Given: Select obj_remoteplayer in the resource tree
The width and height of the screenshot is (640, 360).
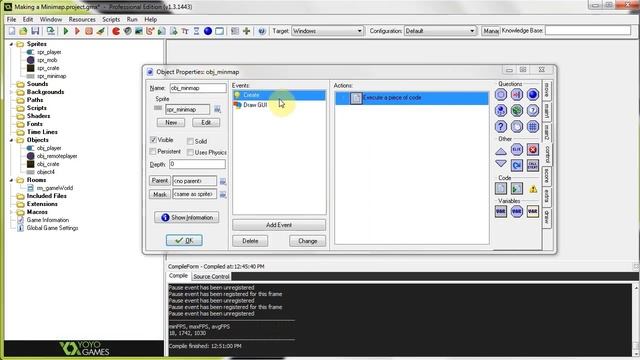Looking at the screenshot, I should [x=57, y=156].
